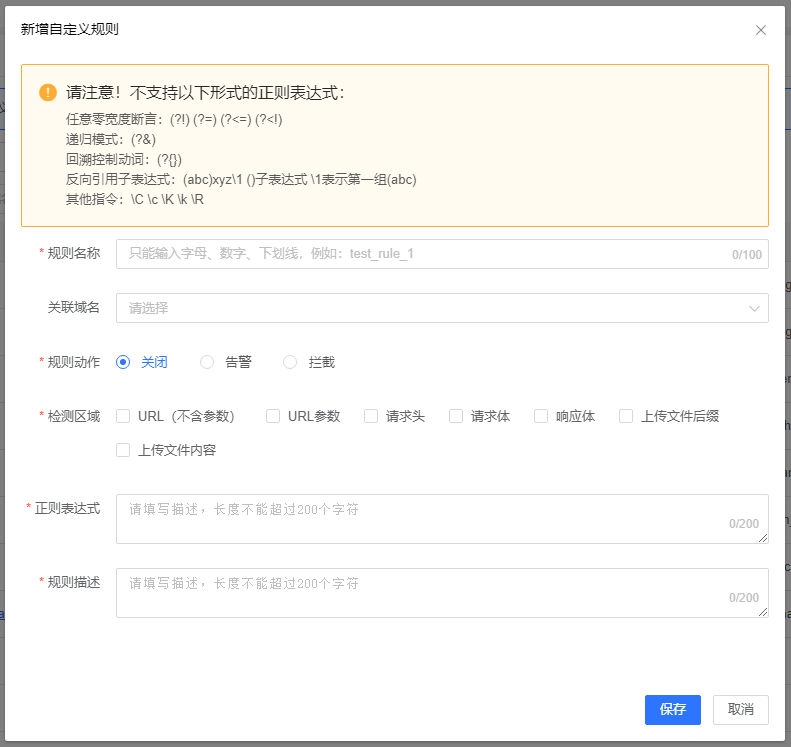This screenshot has height=747, width=791.
Task: Click the 请注意 warning heading text
Action: [205, 93]
